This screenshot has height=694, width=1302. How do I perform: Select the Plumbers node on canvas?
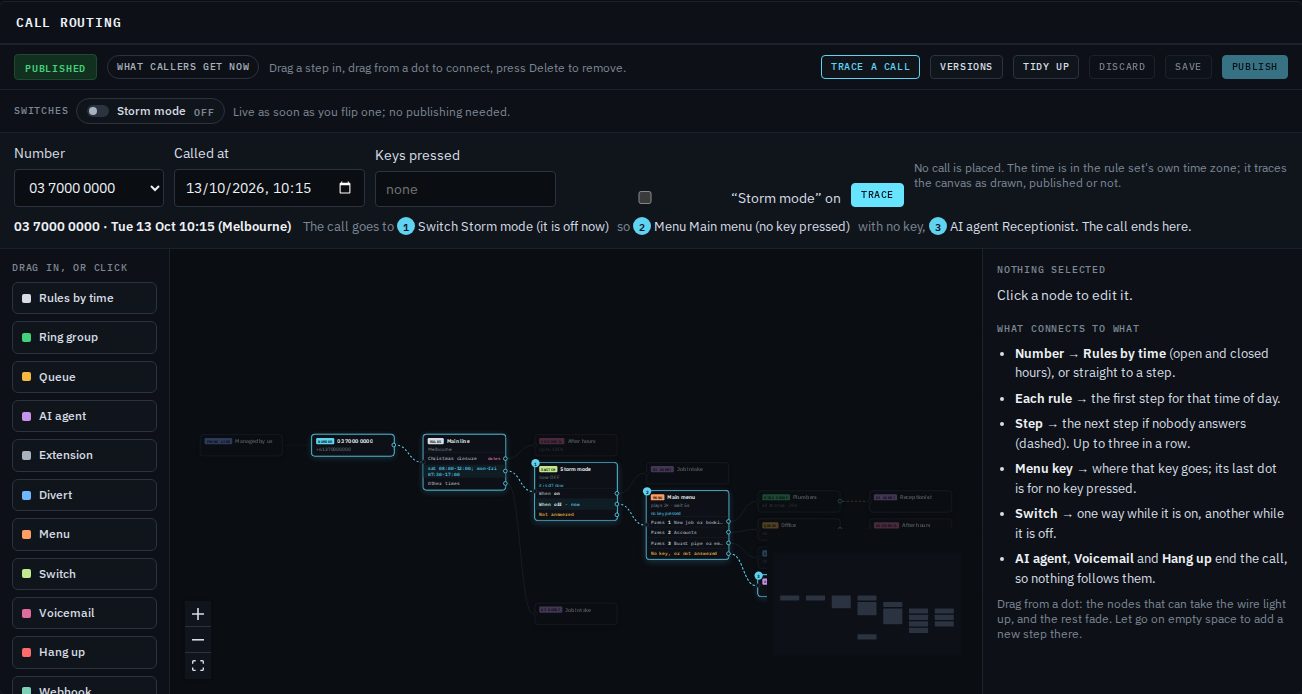point(799,501)
